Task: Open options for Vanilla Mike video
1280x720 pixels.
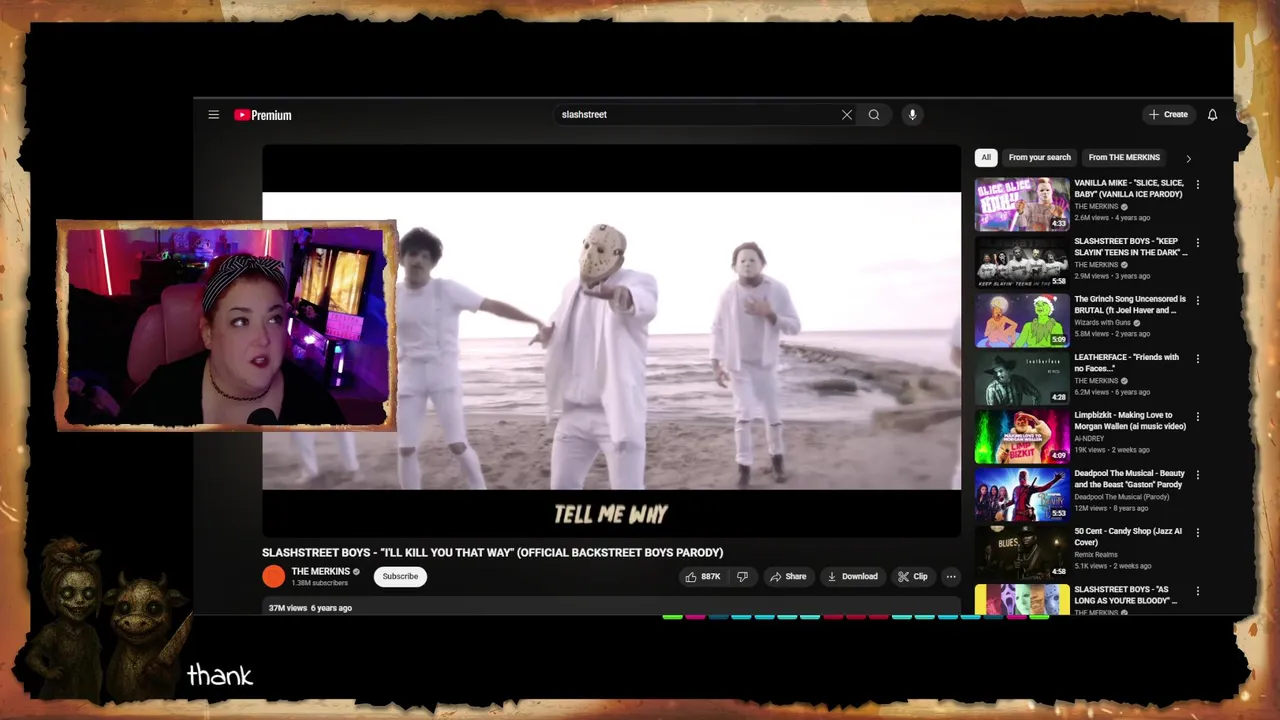Action: [1198, 185]
